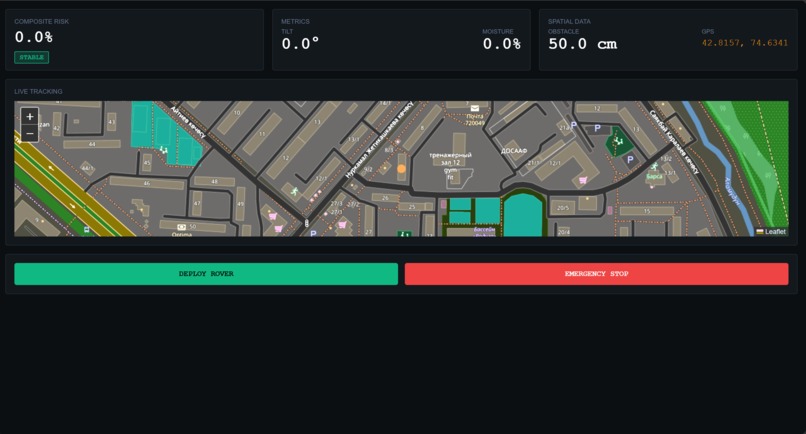Select the orange rover position marker
Screen dimensions: 806x434
[401, 169]
